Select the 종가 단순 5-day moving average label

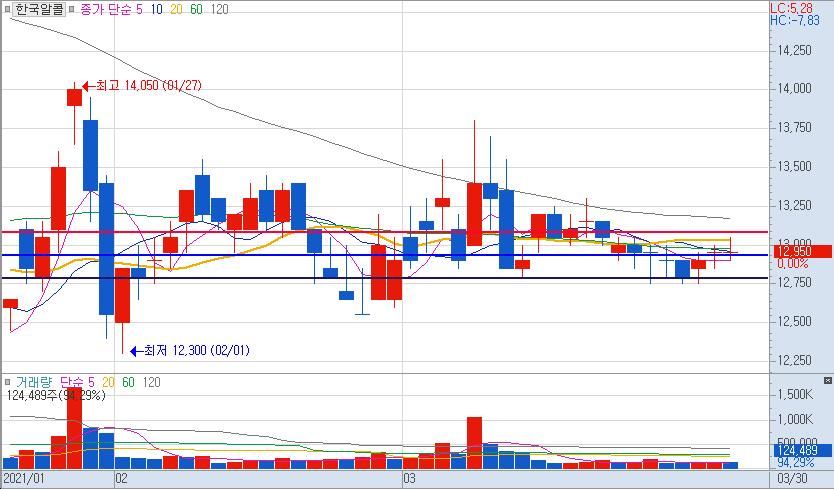111,9
